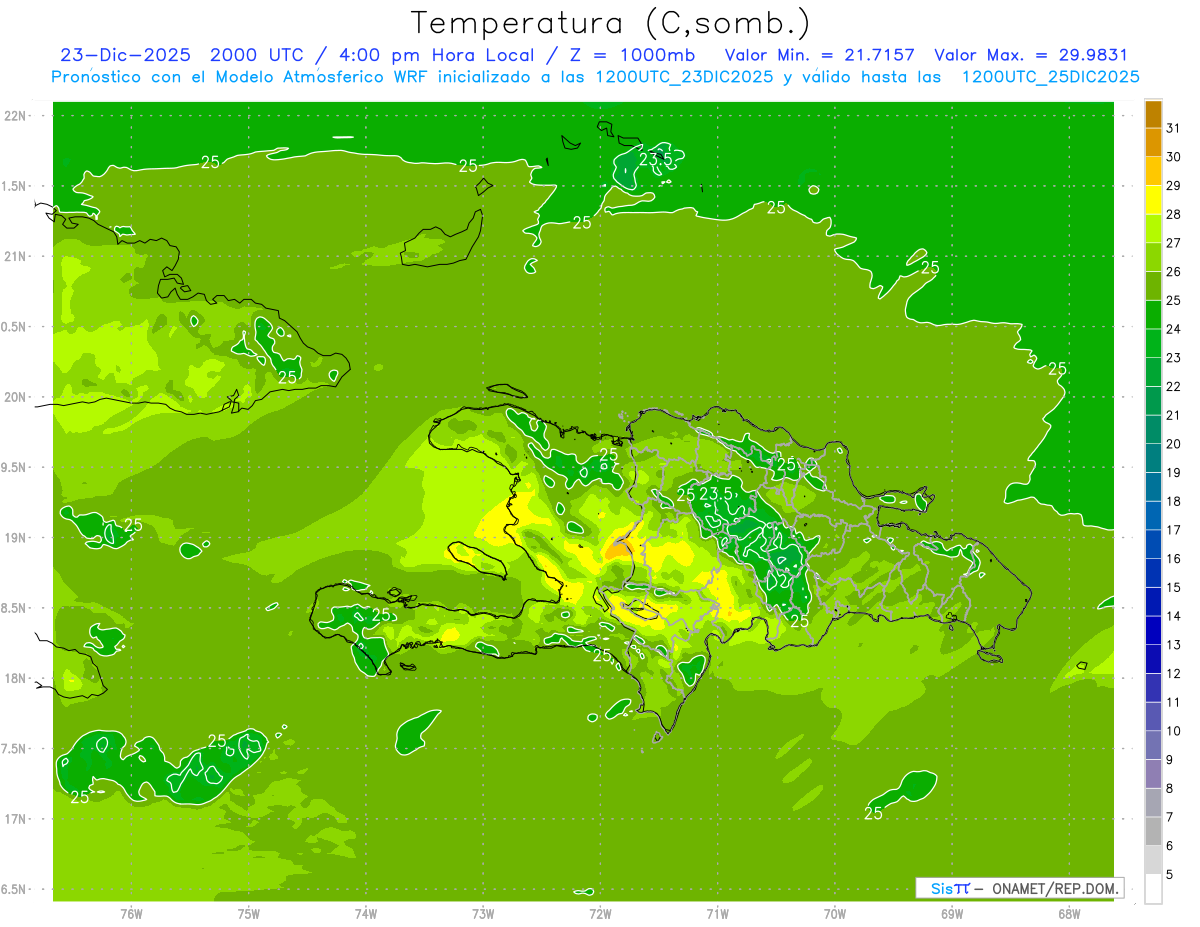The width and height of the screenshot is (1200, 927).
Task: Click the '20N' latitude axis label
Action: click(x=16, y=398)
